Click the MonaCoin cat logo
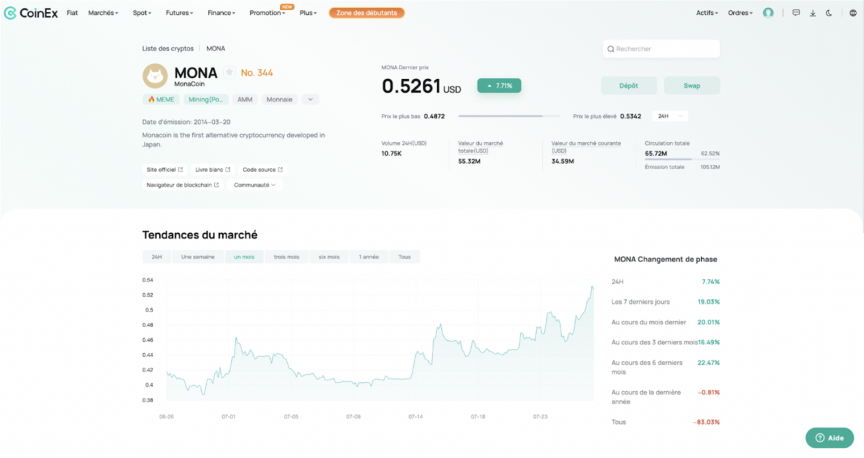Viewport: 864px width, 458px height. pyautogui.click(x=155, y=76)
